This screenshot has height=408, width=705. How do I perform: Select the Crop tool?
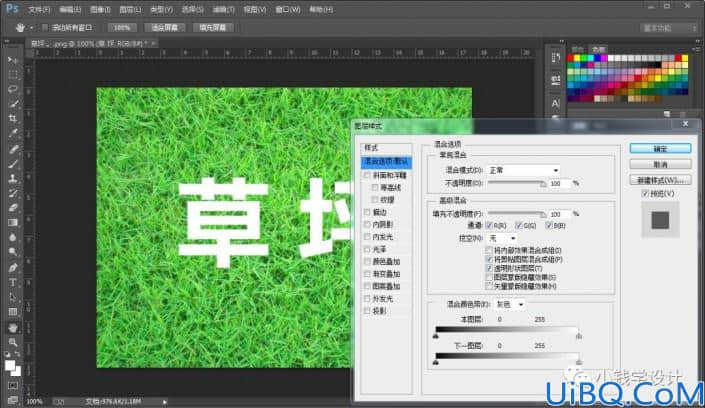pos(13,119)
